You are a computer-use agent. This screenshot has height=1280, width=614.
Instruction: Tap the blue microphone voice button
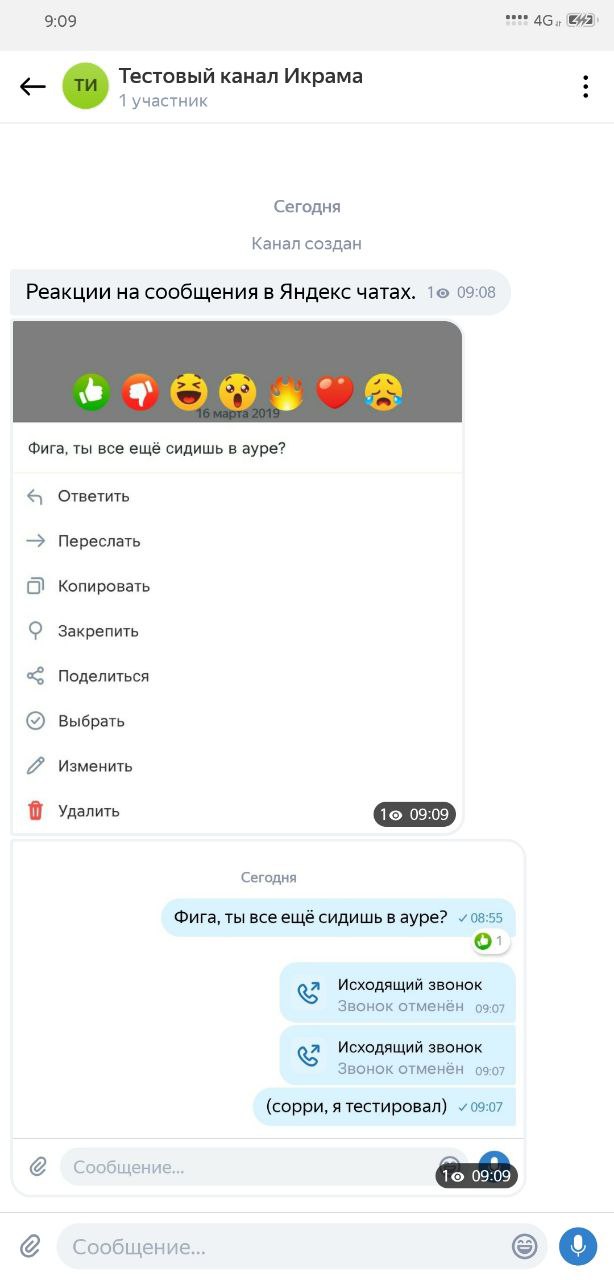coord(578,1246)
